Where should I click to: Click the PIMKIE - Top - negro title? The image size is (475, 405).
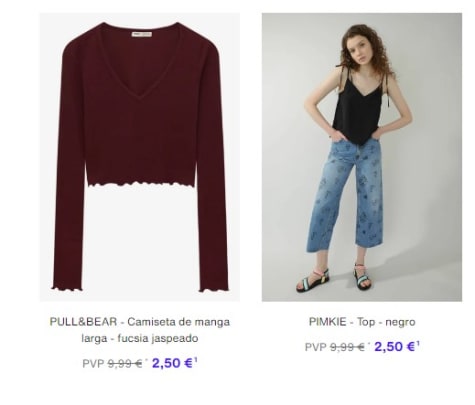[x=362, y=322]
